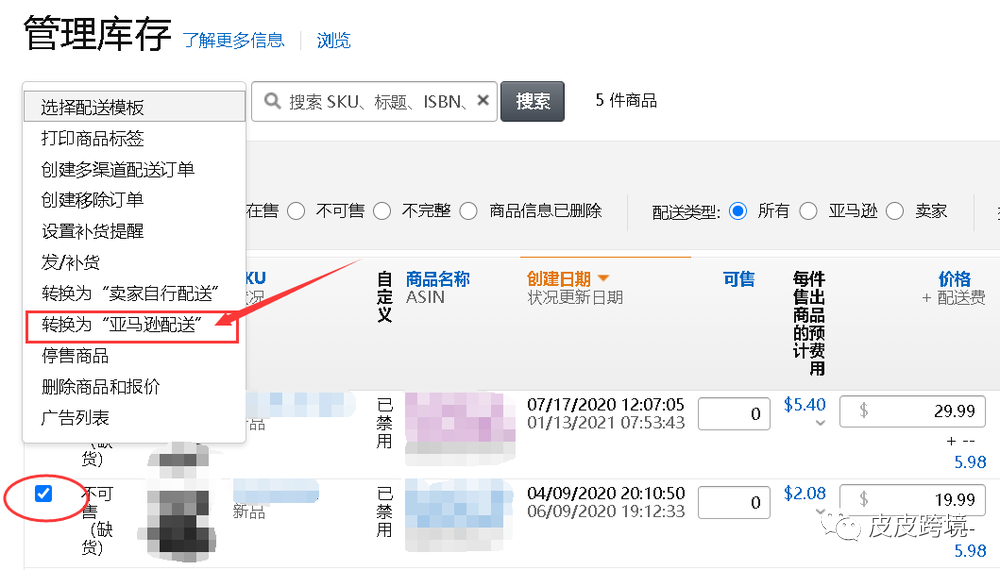The image size is (1000, 570).
Task: Open the 浏览 link
Action: pyautogui.click(x=334, y=40)
